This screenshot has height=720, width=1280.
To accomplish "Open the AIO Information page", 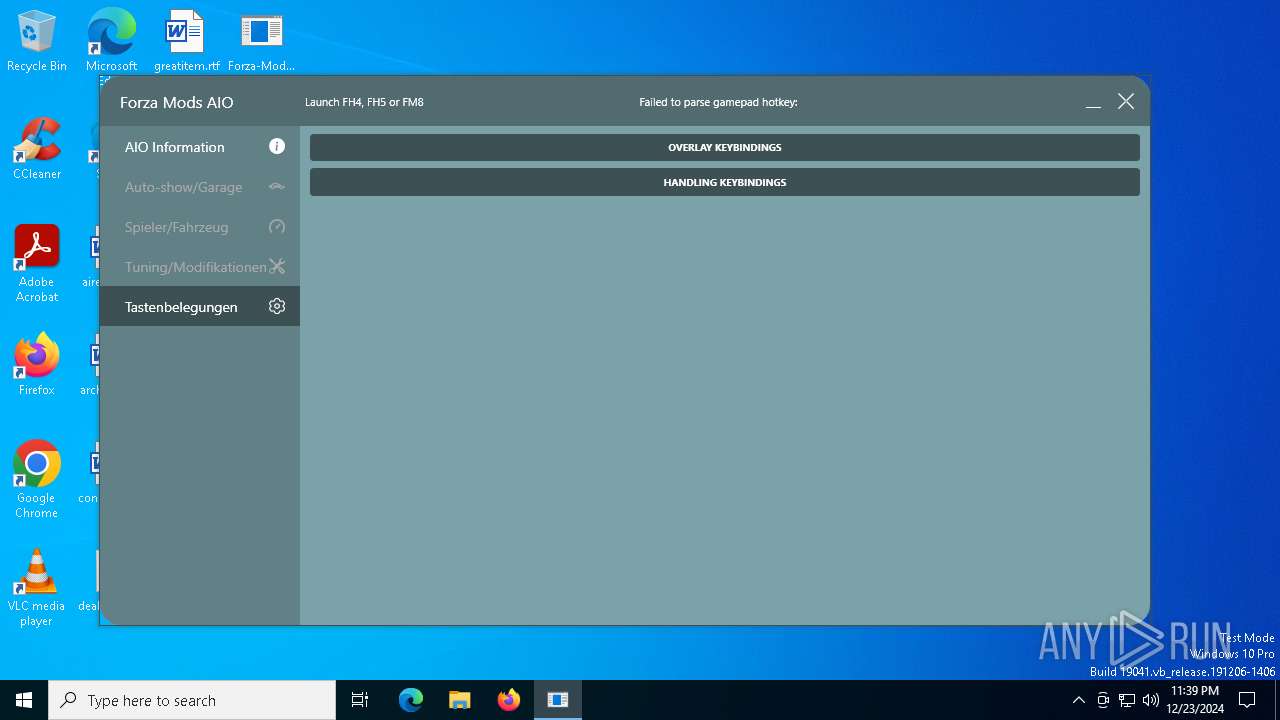I will click(200, 147).
